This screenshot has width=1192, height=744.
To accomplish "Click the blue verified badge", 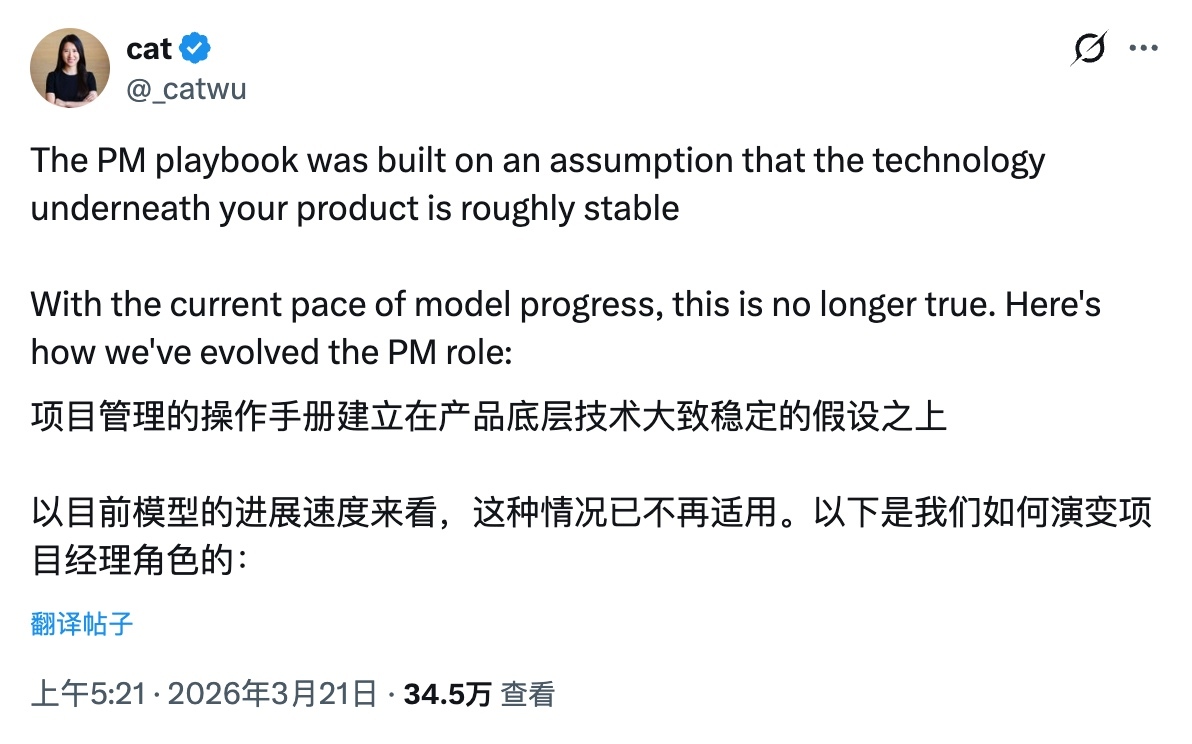I will tap(194, 48).
